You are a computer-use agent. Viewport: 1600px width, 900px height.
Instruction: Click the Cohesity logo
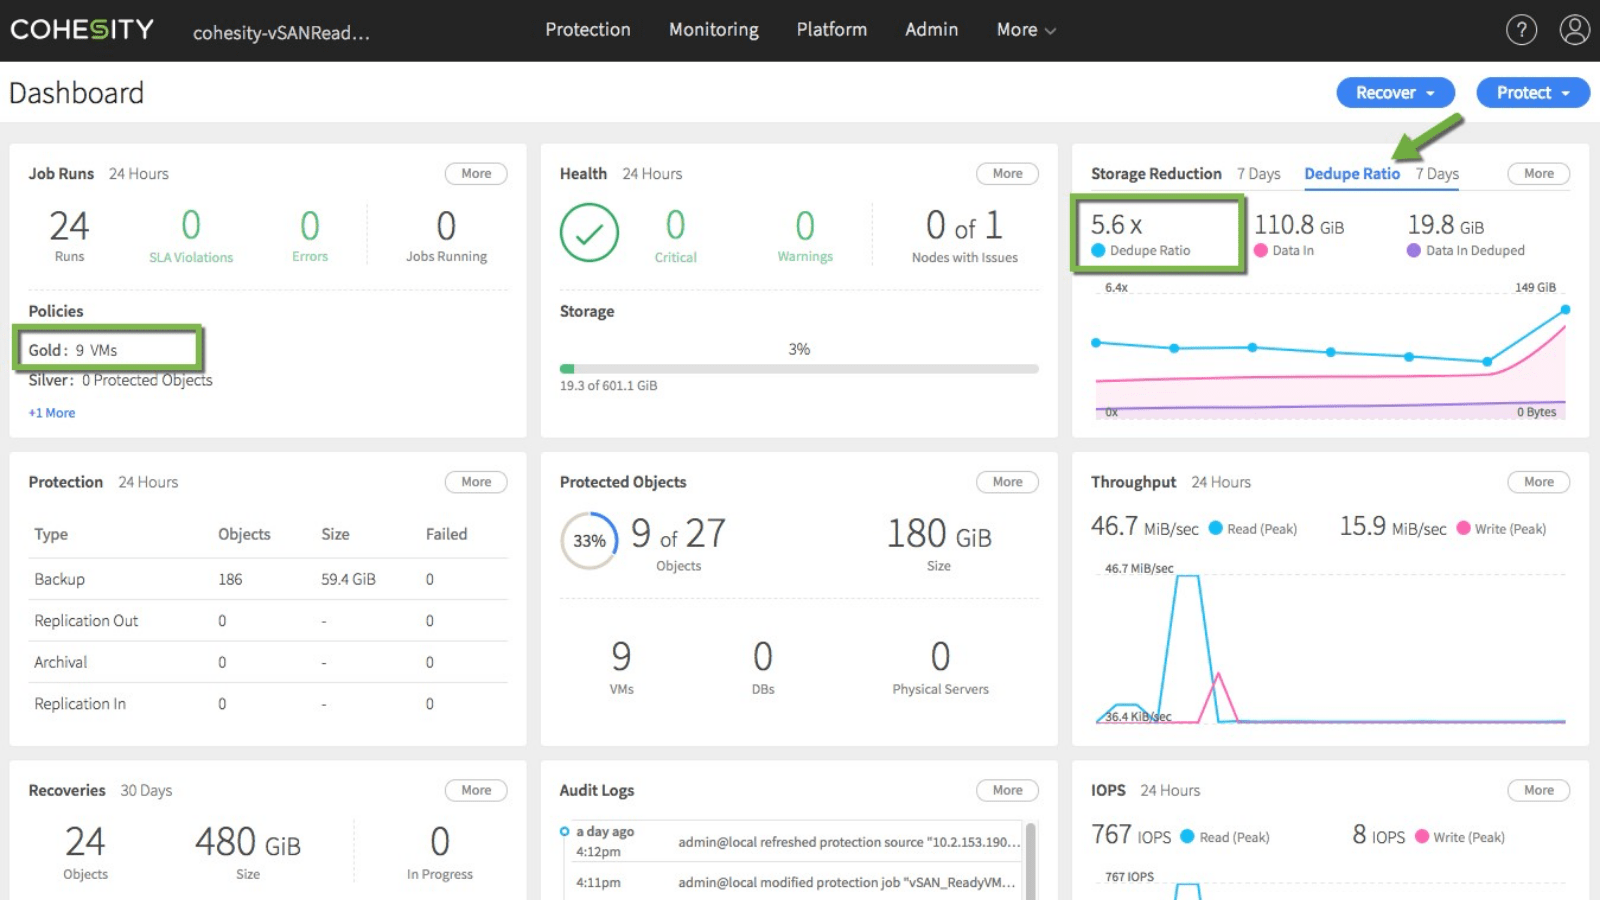pyautogui.click(x=82, y=29)
